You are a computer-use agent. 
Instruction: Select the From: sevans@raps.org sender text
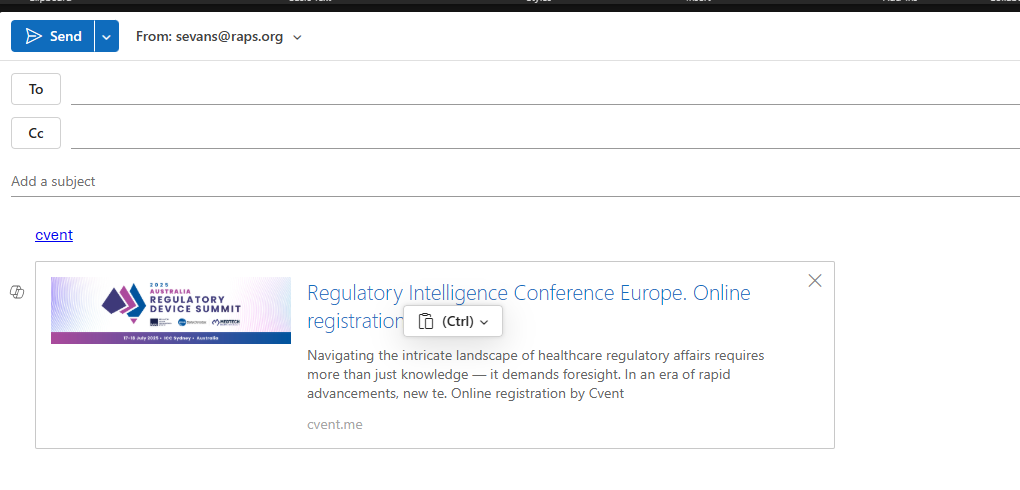click(x=209, y=37)
